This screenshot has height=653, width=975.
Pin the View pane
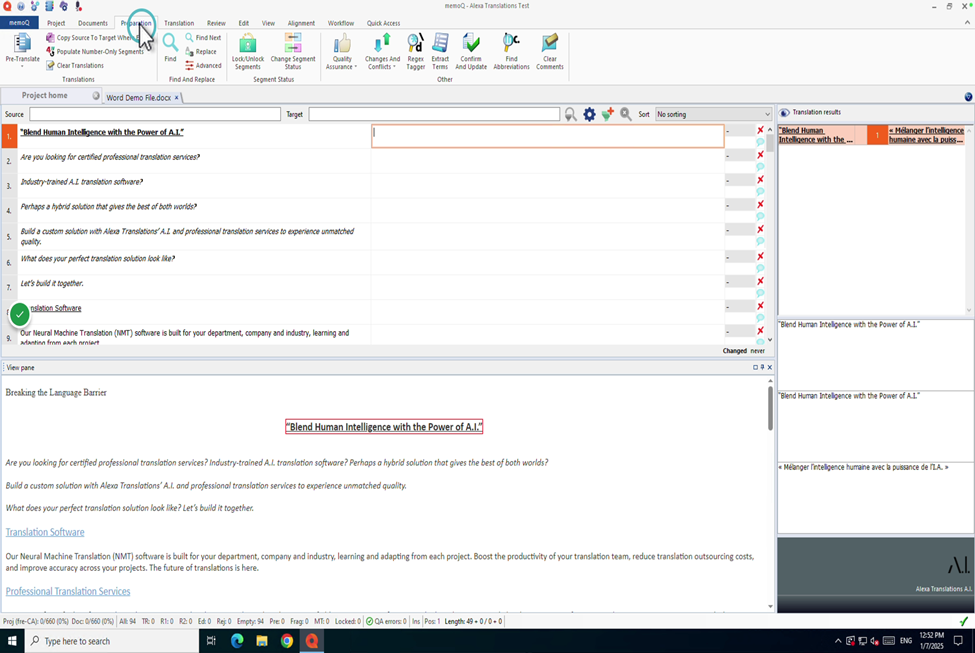(763, 368)
